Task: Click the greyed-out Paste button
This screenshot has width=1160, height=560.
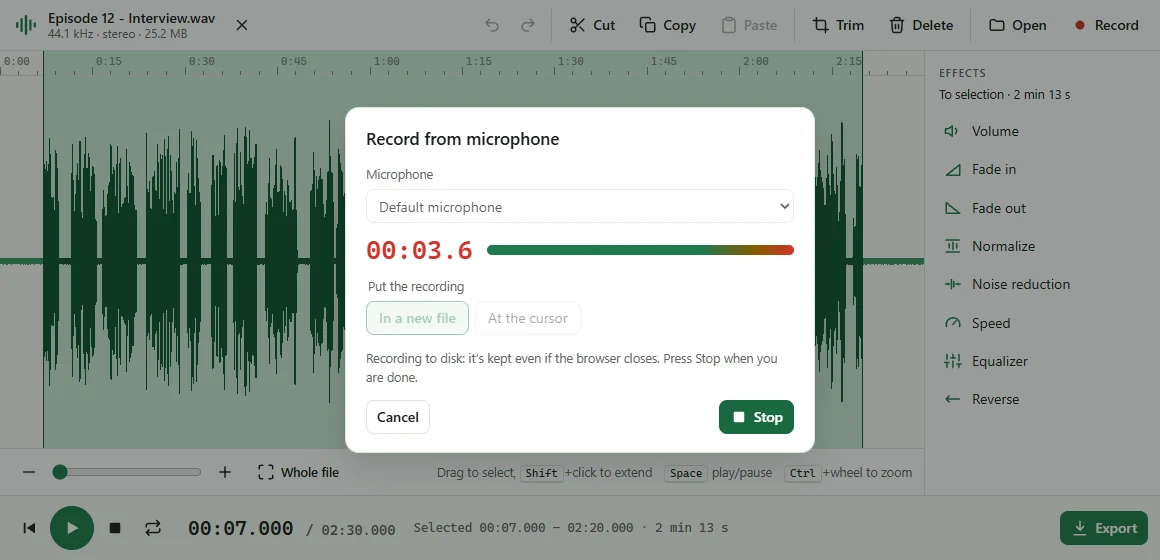Action: [x=749, y=25]
